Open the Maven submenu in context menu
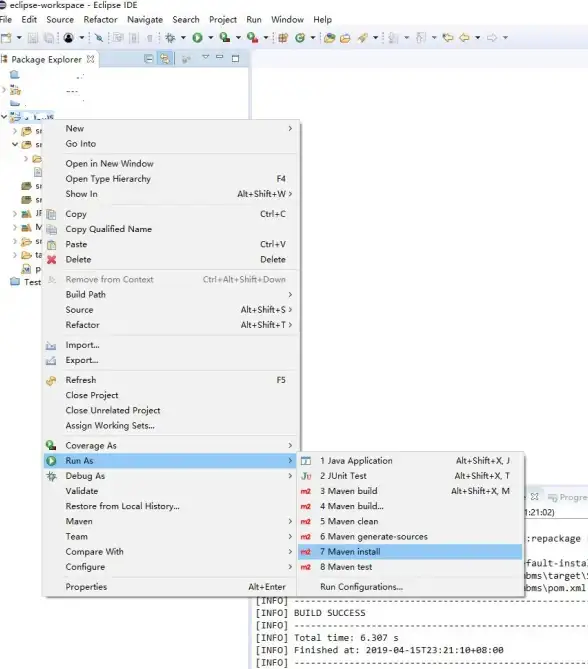Viewport: 588px width, 669px height. point(170,521)
